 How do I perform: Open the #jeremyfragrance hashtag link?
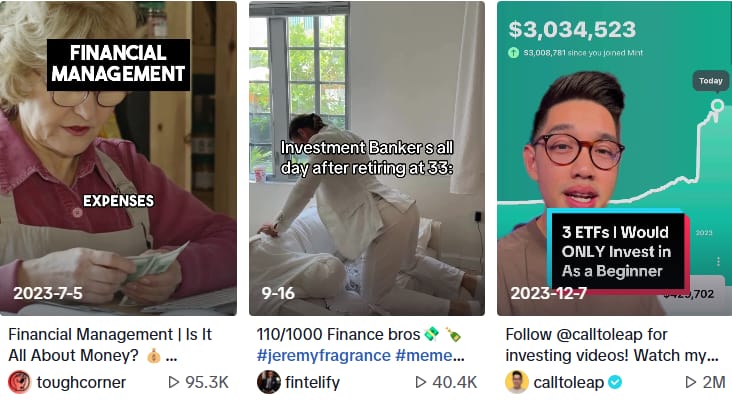click(324, 355)
